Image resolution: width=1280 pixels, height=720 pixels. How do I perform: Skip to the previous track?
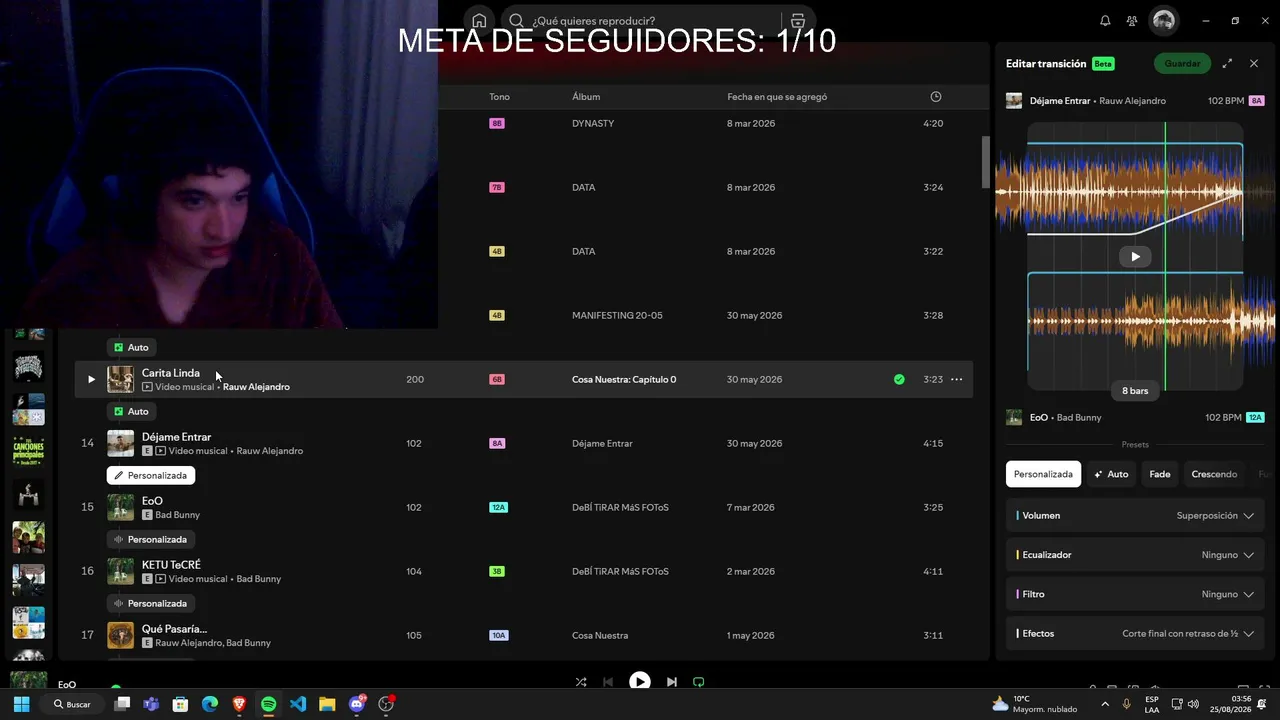click(608, 682)
